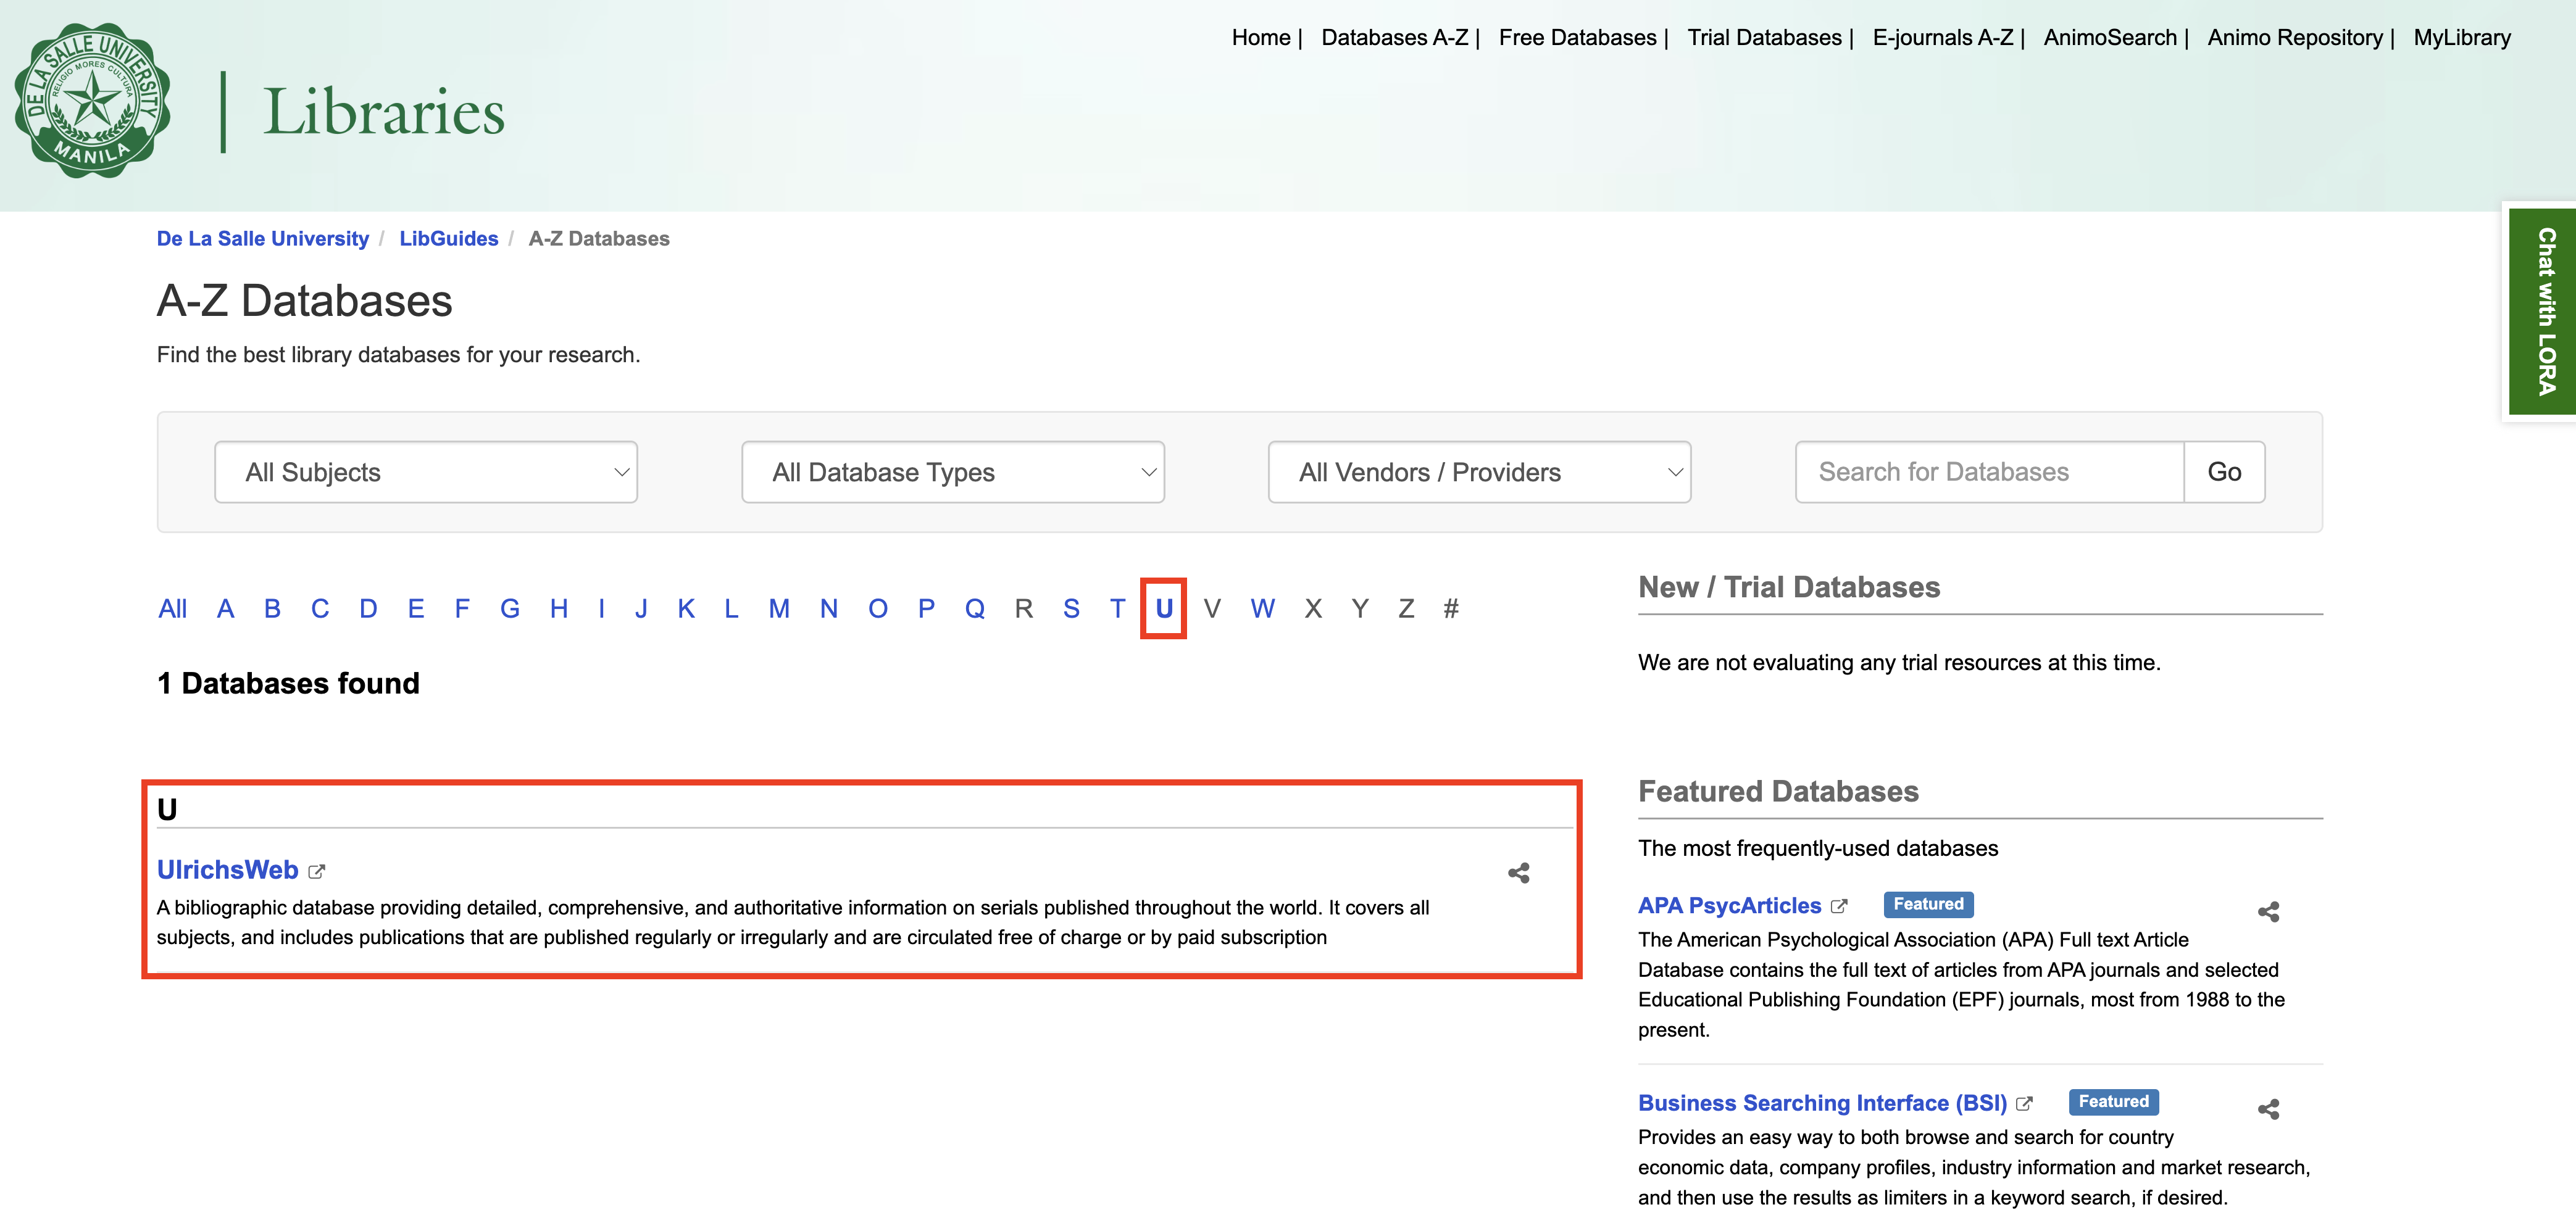Open the APA PsycArticles link
Viewport: 2576px width, 1223px height.
click(x=1729, y=905)
